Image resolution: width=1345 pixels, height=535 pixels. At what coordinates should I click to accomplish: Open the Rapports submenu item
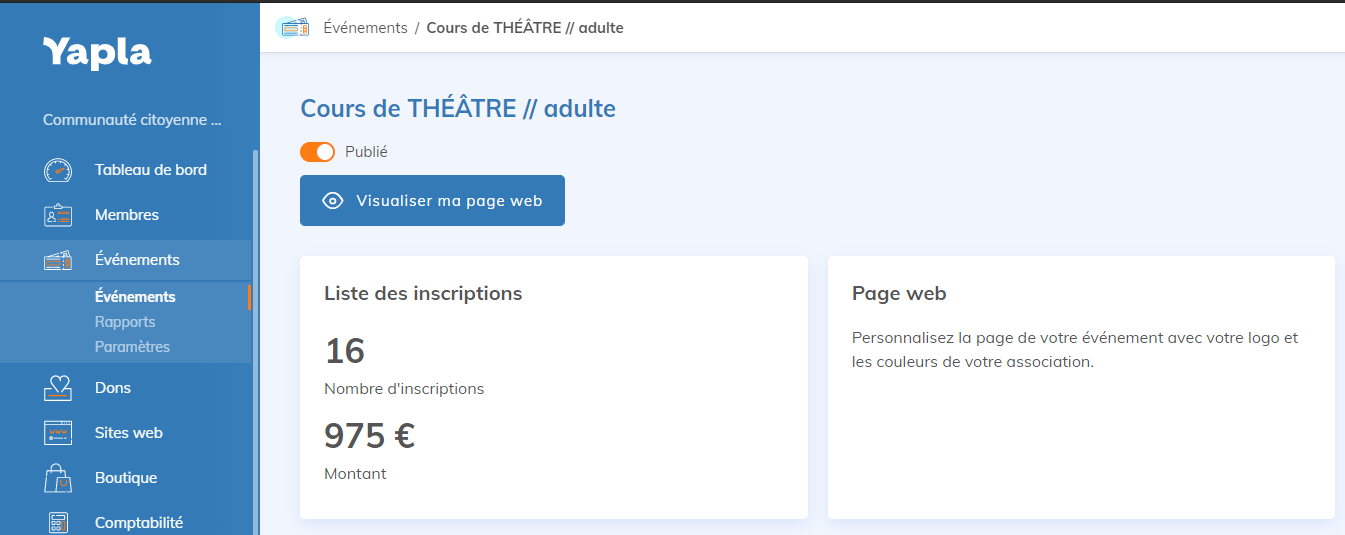(125, 322)
